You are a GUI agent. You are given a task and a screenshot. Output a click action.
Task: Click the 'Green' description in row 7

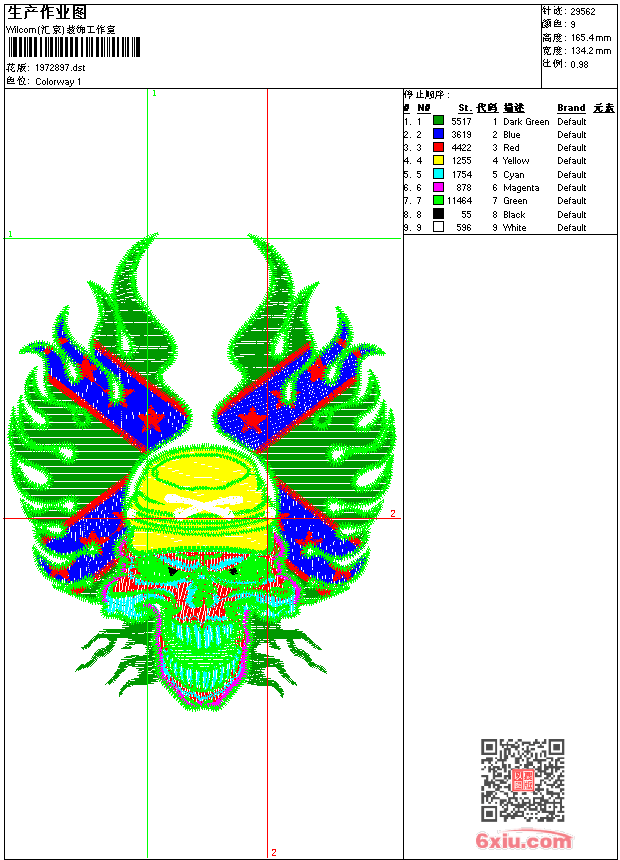point(515,201)
